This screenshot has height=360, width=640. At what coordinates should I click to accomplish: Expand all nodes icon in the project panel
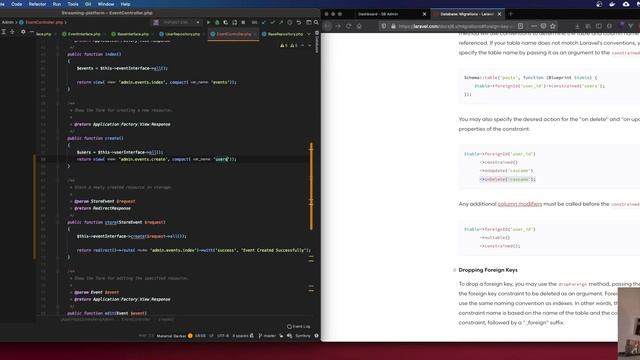[x=4, y=32]
